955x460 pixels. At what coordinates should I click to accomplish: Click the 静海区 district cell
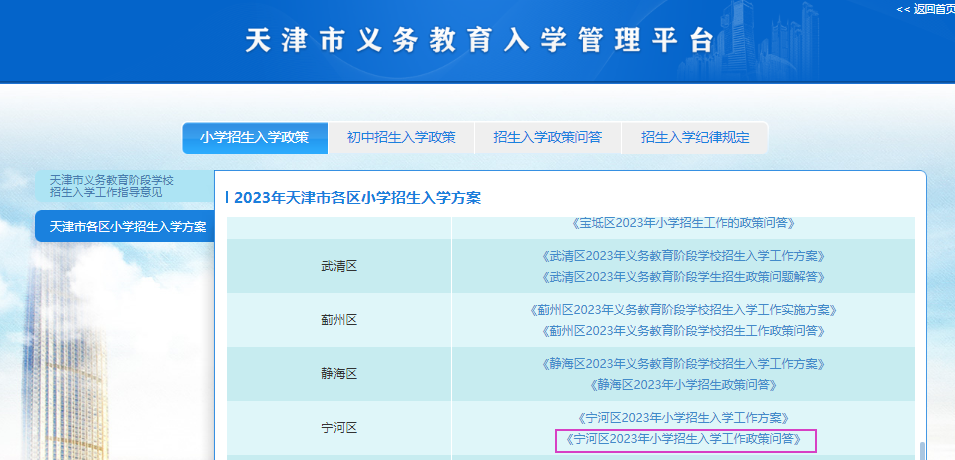(339, 374)
